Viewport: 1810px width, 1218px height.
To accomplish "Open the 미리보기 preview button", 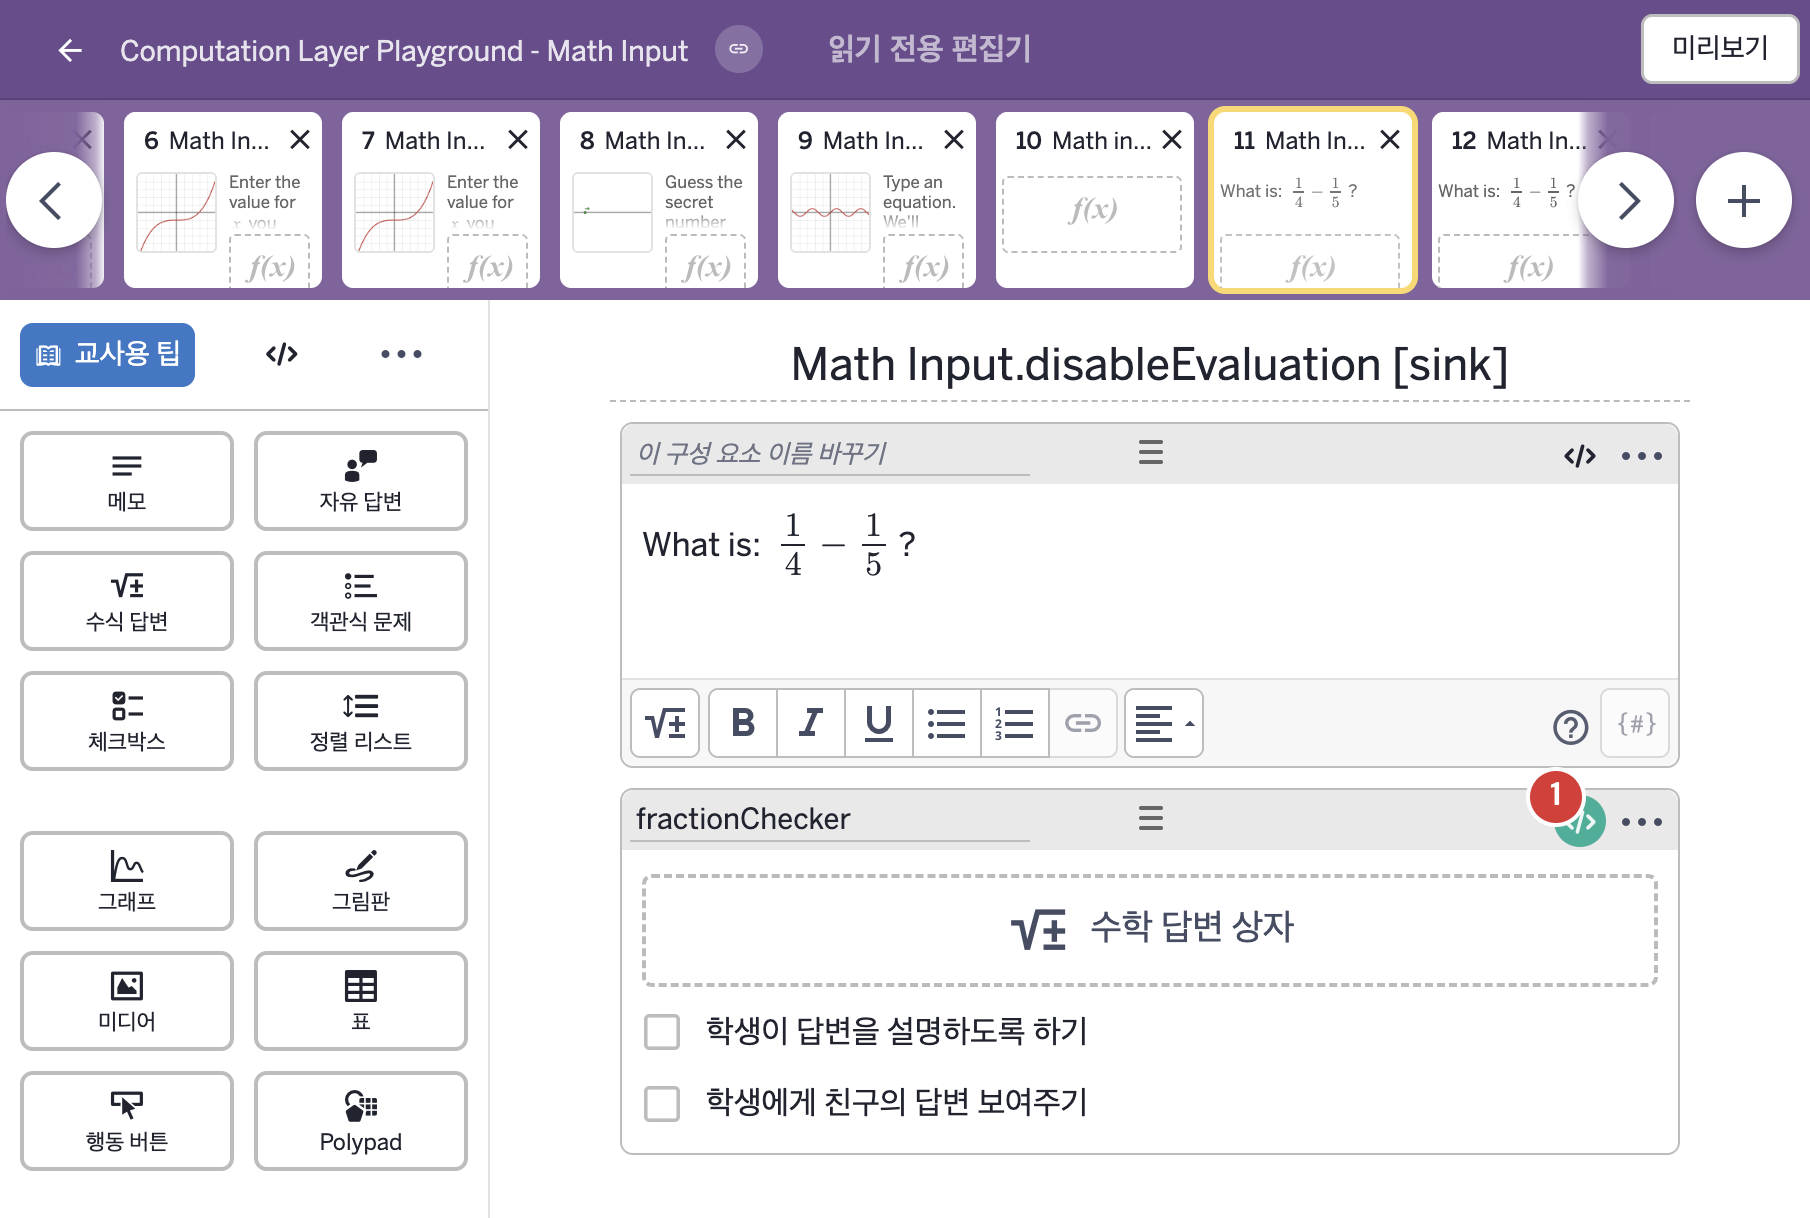I will [1720, 48].
